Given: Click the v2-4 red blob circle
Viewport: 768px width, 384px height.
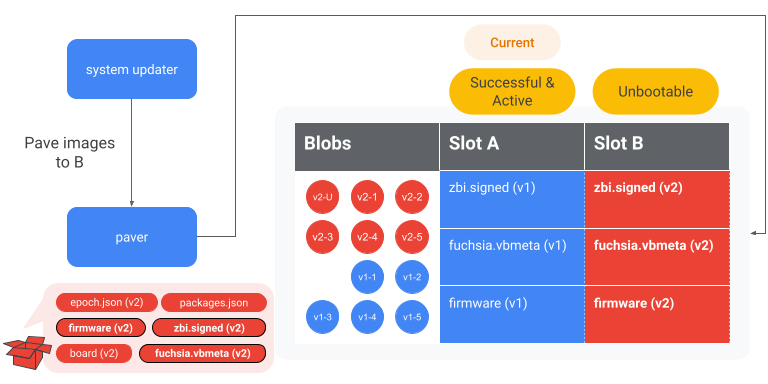Looking at the screenshot, I should pos(367,237).
